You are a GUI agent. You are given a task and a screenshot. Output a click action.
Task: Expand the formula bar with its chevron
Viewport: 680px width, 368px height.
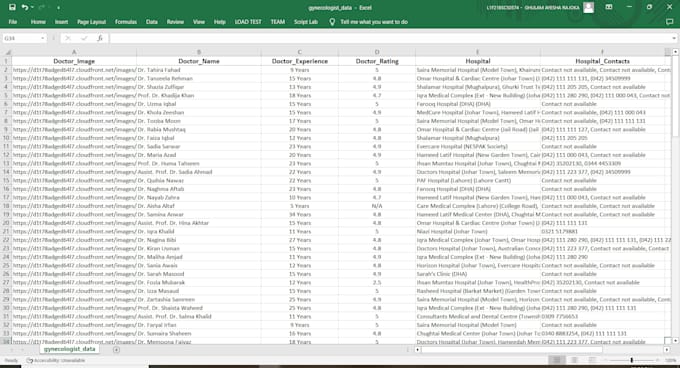click(x=674, y=38)
